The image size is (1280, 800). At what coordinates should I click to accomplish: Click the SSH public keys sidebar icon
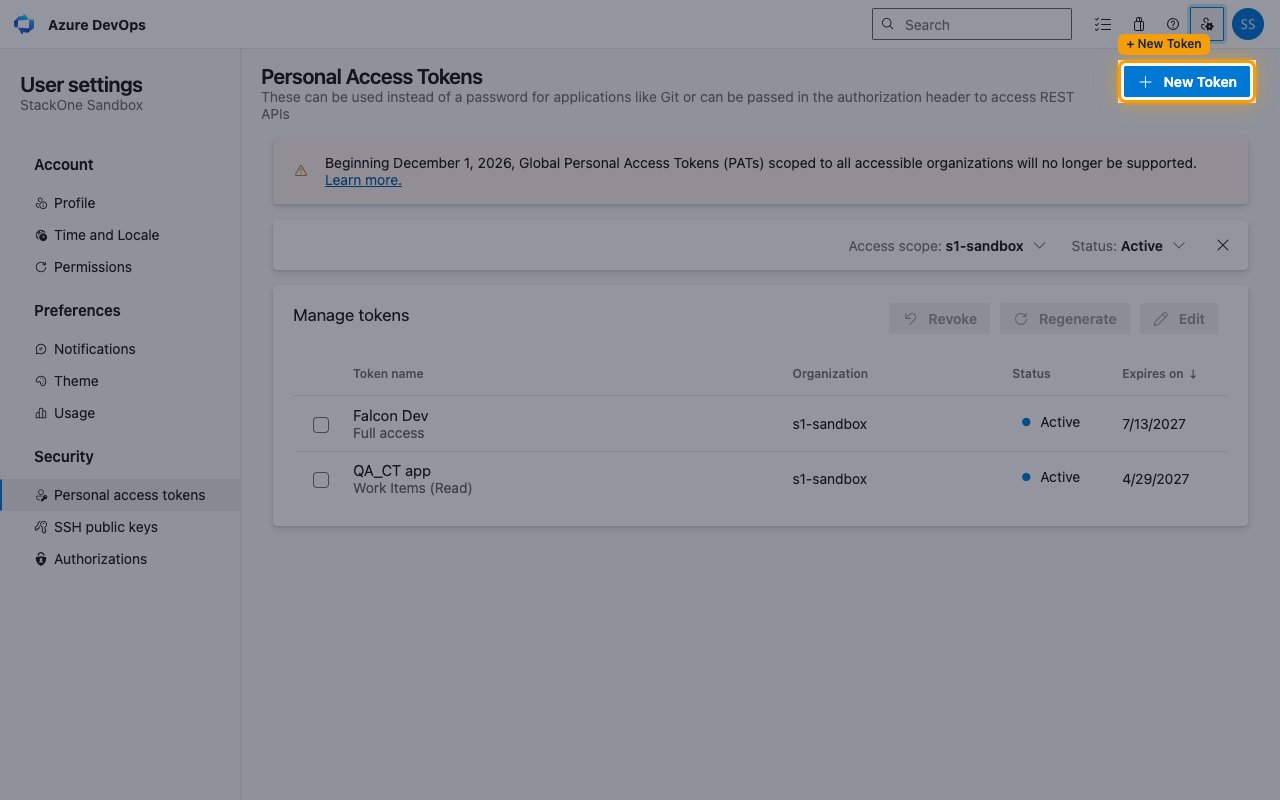point(41,527)
